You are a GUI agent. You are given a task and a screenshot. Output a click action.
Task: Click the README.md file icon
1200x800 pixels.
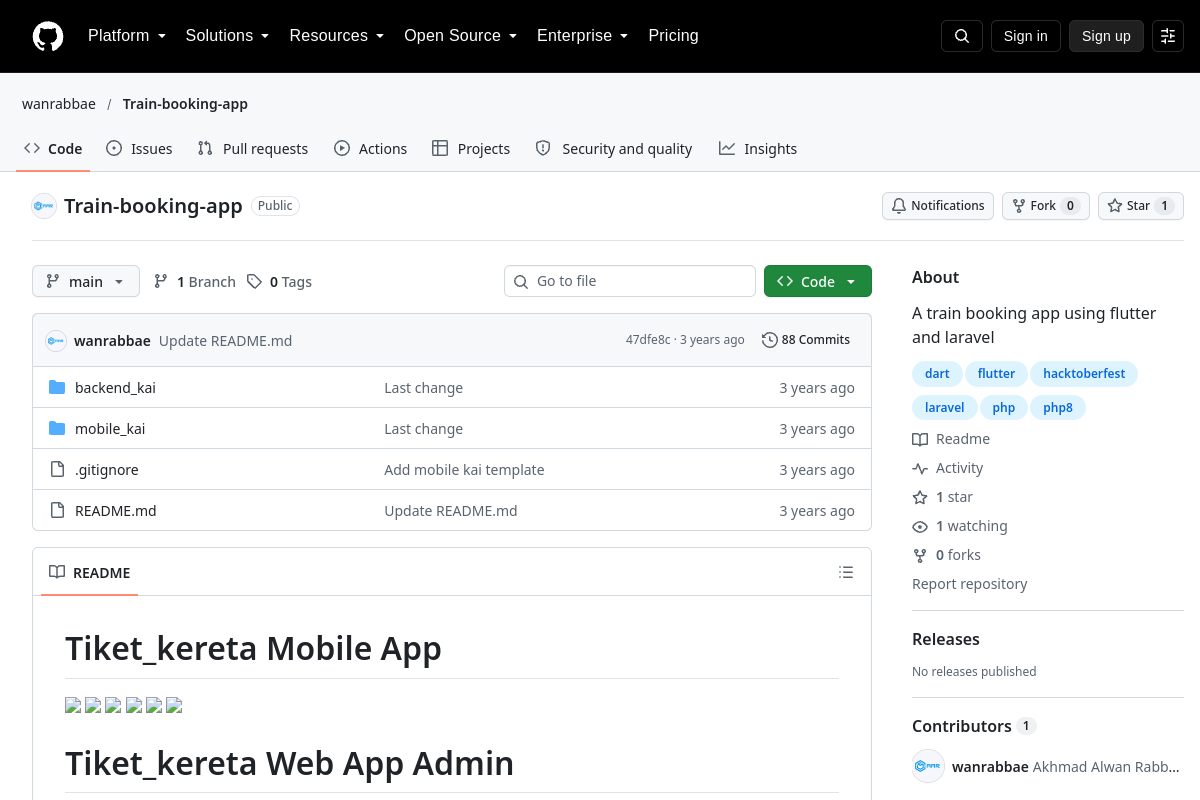57,511
